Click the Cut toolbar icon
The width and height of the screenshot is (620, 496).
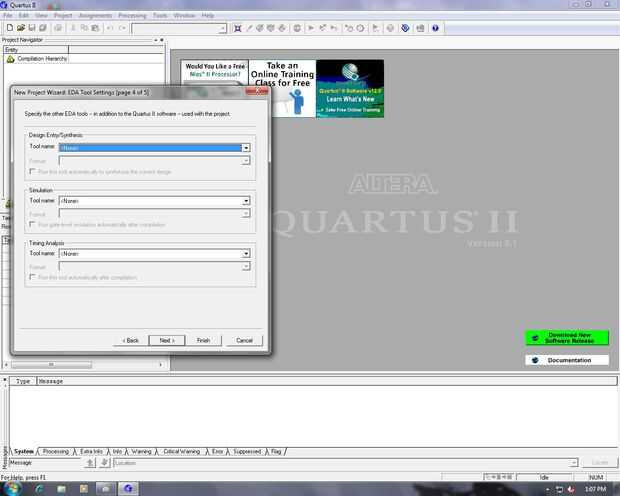[x=73, y=28]
